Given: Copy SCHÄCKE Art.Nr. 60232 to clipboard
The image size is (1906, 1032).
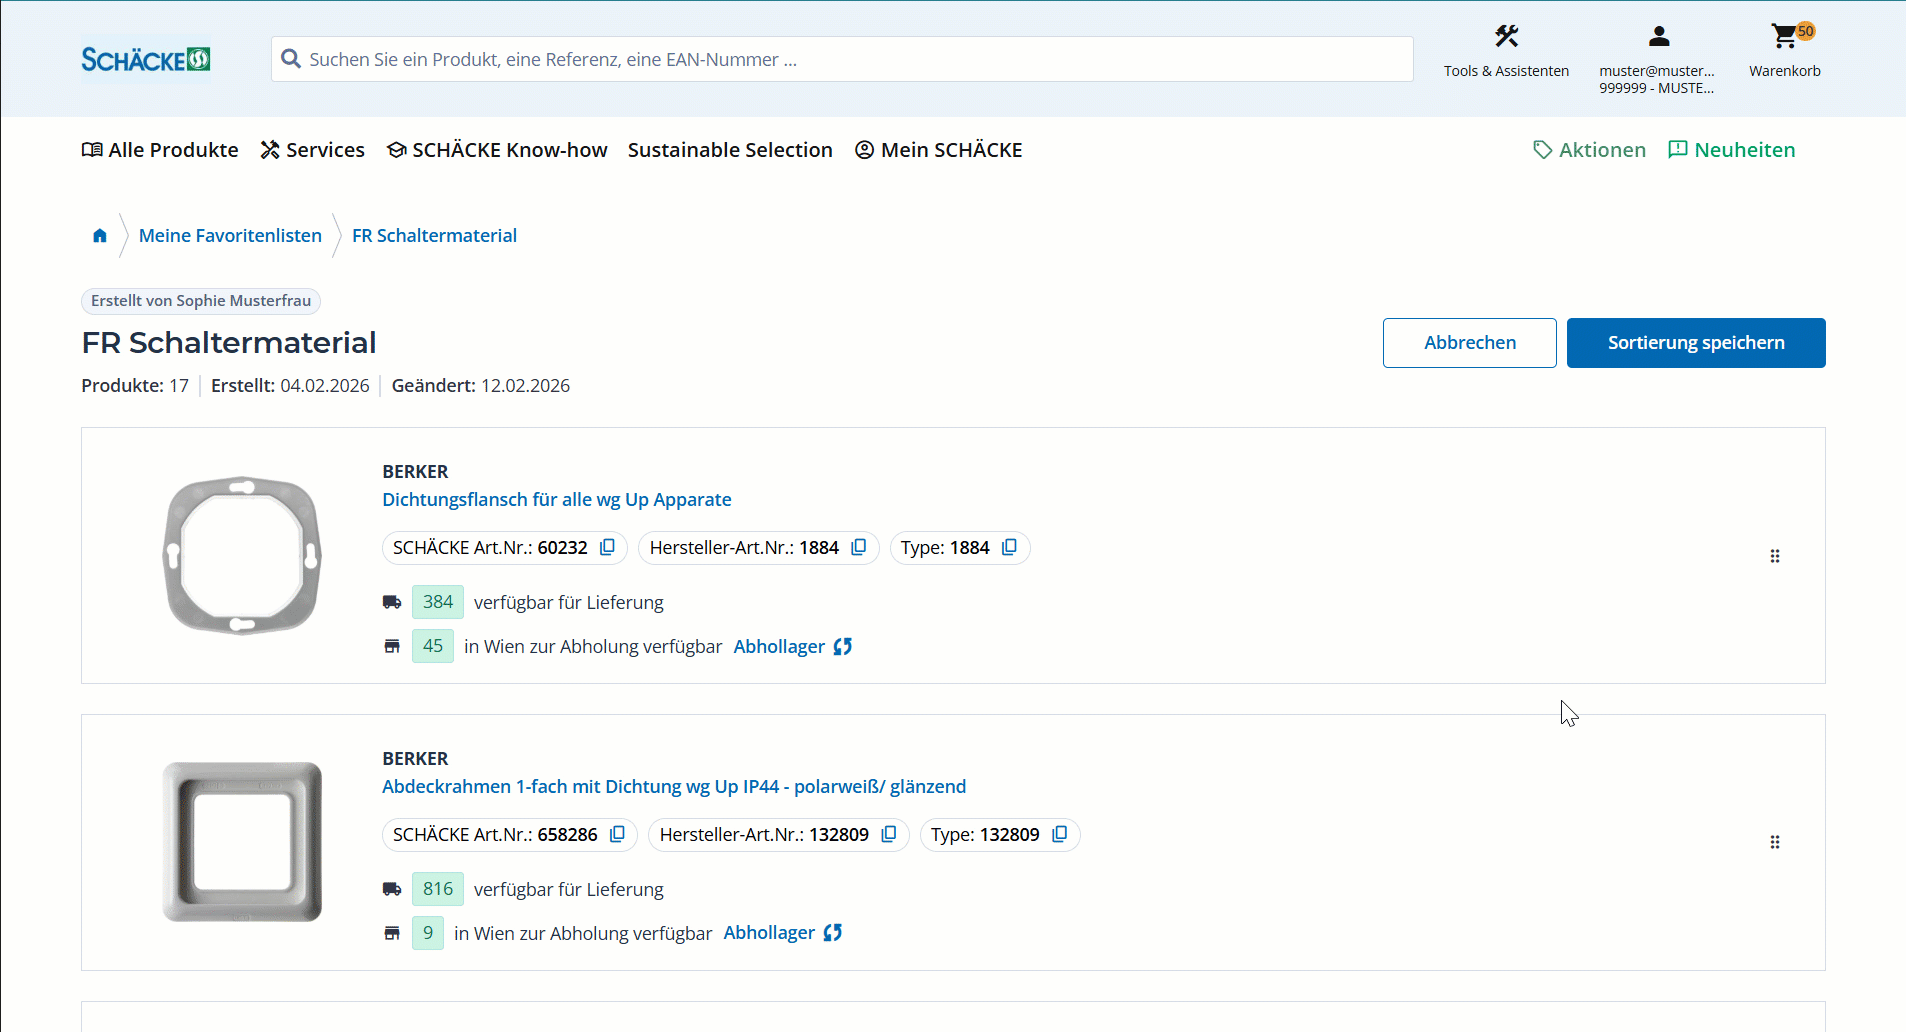Looking at the screenshot, I should coord(607,548).
